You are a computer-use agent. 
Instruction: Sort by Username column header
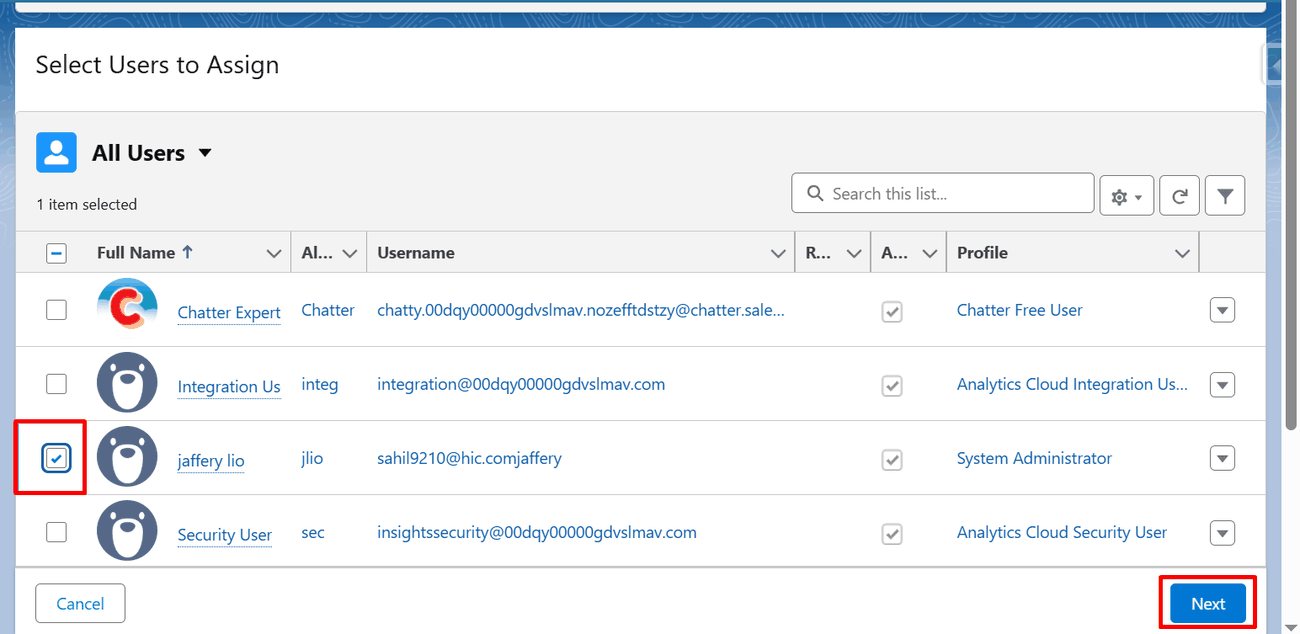point(416,253)
